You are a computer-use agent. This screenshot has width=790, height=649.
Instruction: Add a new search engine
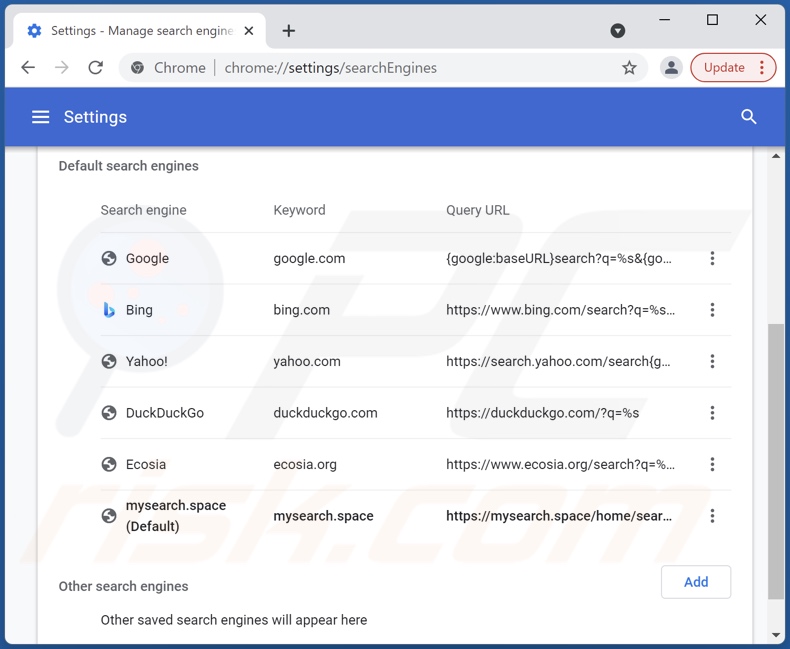point(696,582)
